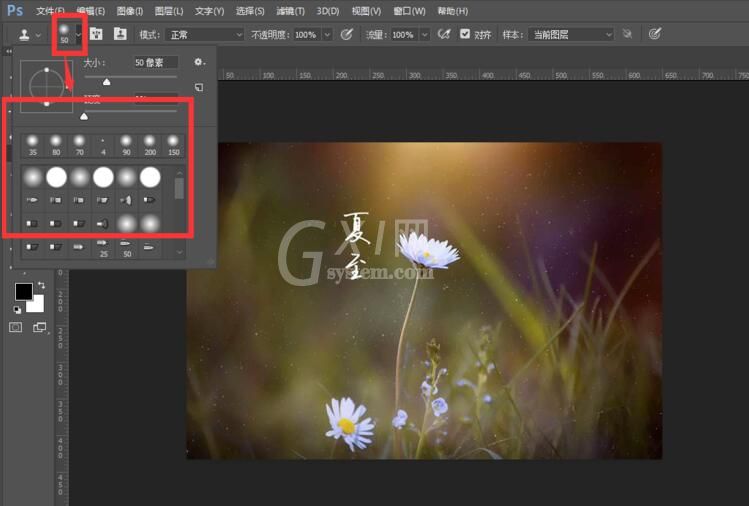This screenshot has height=506, width=749.
Task: Open the 帮助(H) menu
Action: point(453,11)
